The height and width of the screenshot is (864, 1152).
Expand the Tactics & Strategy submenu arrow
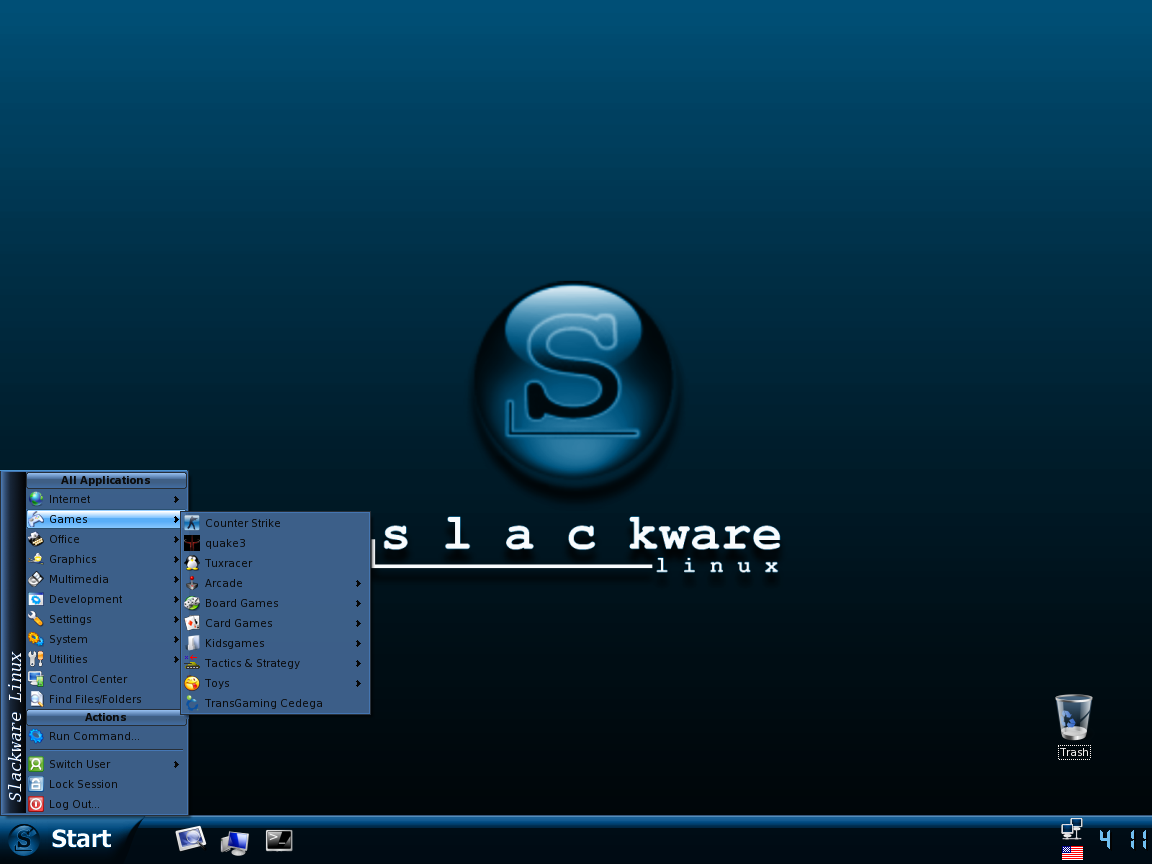pyautogui.click(x=359, y=663)
